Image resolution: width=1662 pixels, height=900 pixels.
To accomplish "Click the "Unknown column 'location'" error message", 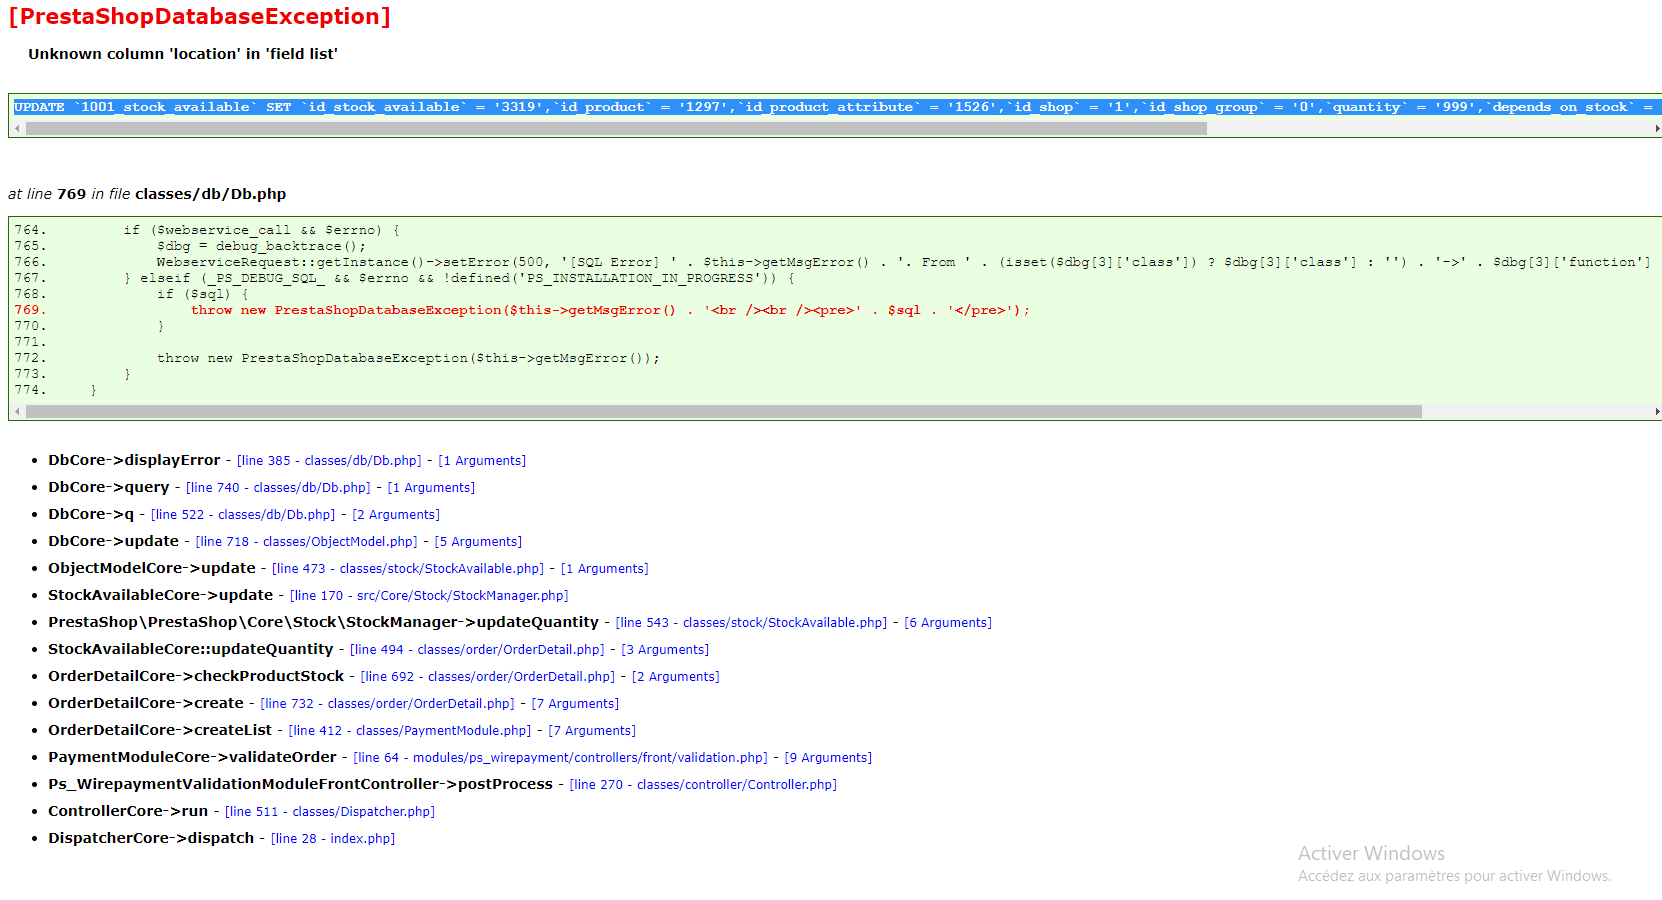I will pos(183,54).
